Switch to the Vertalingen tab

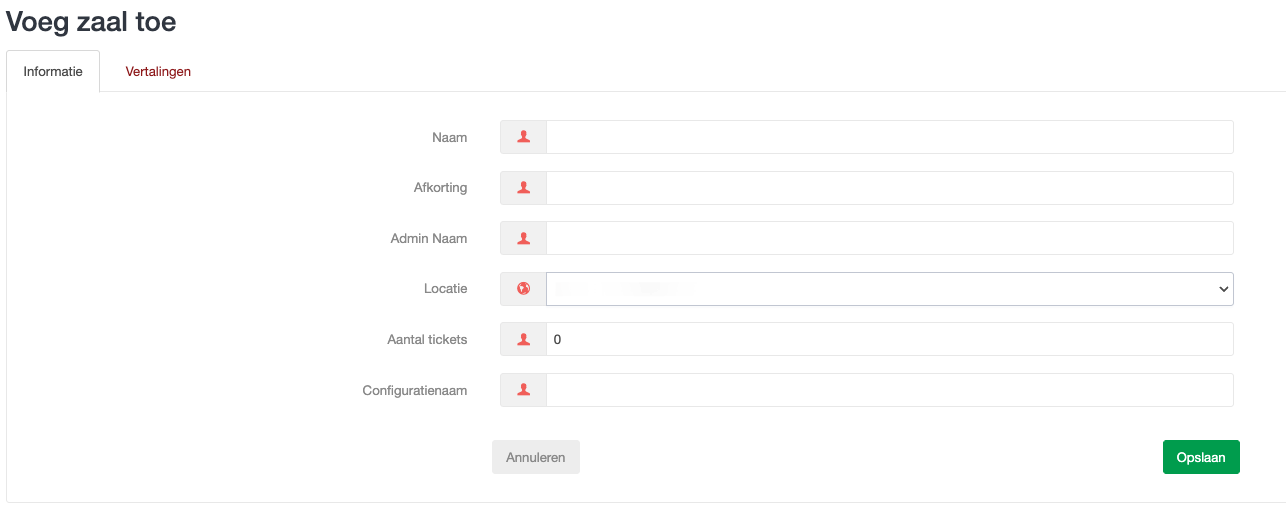click(158, 72)
